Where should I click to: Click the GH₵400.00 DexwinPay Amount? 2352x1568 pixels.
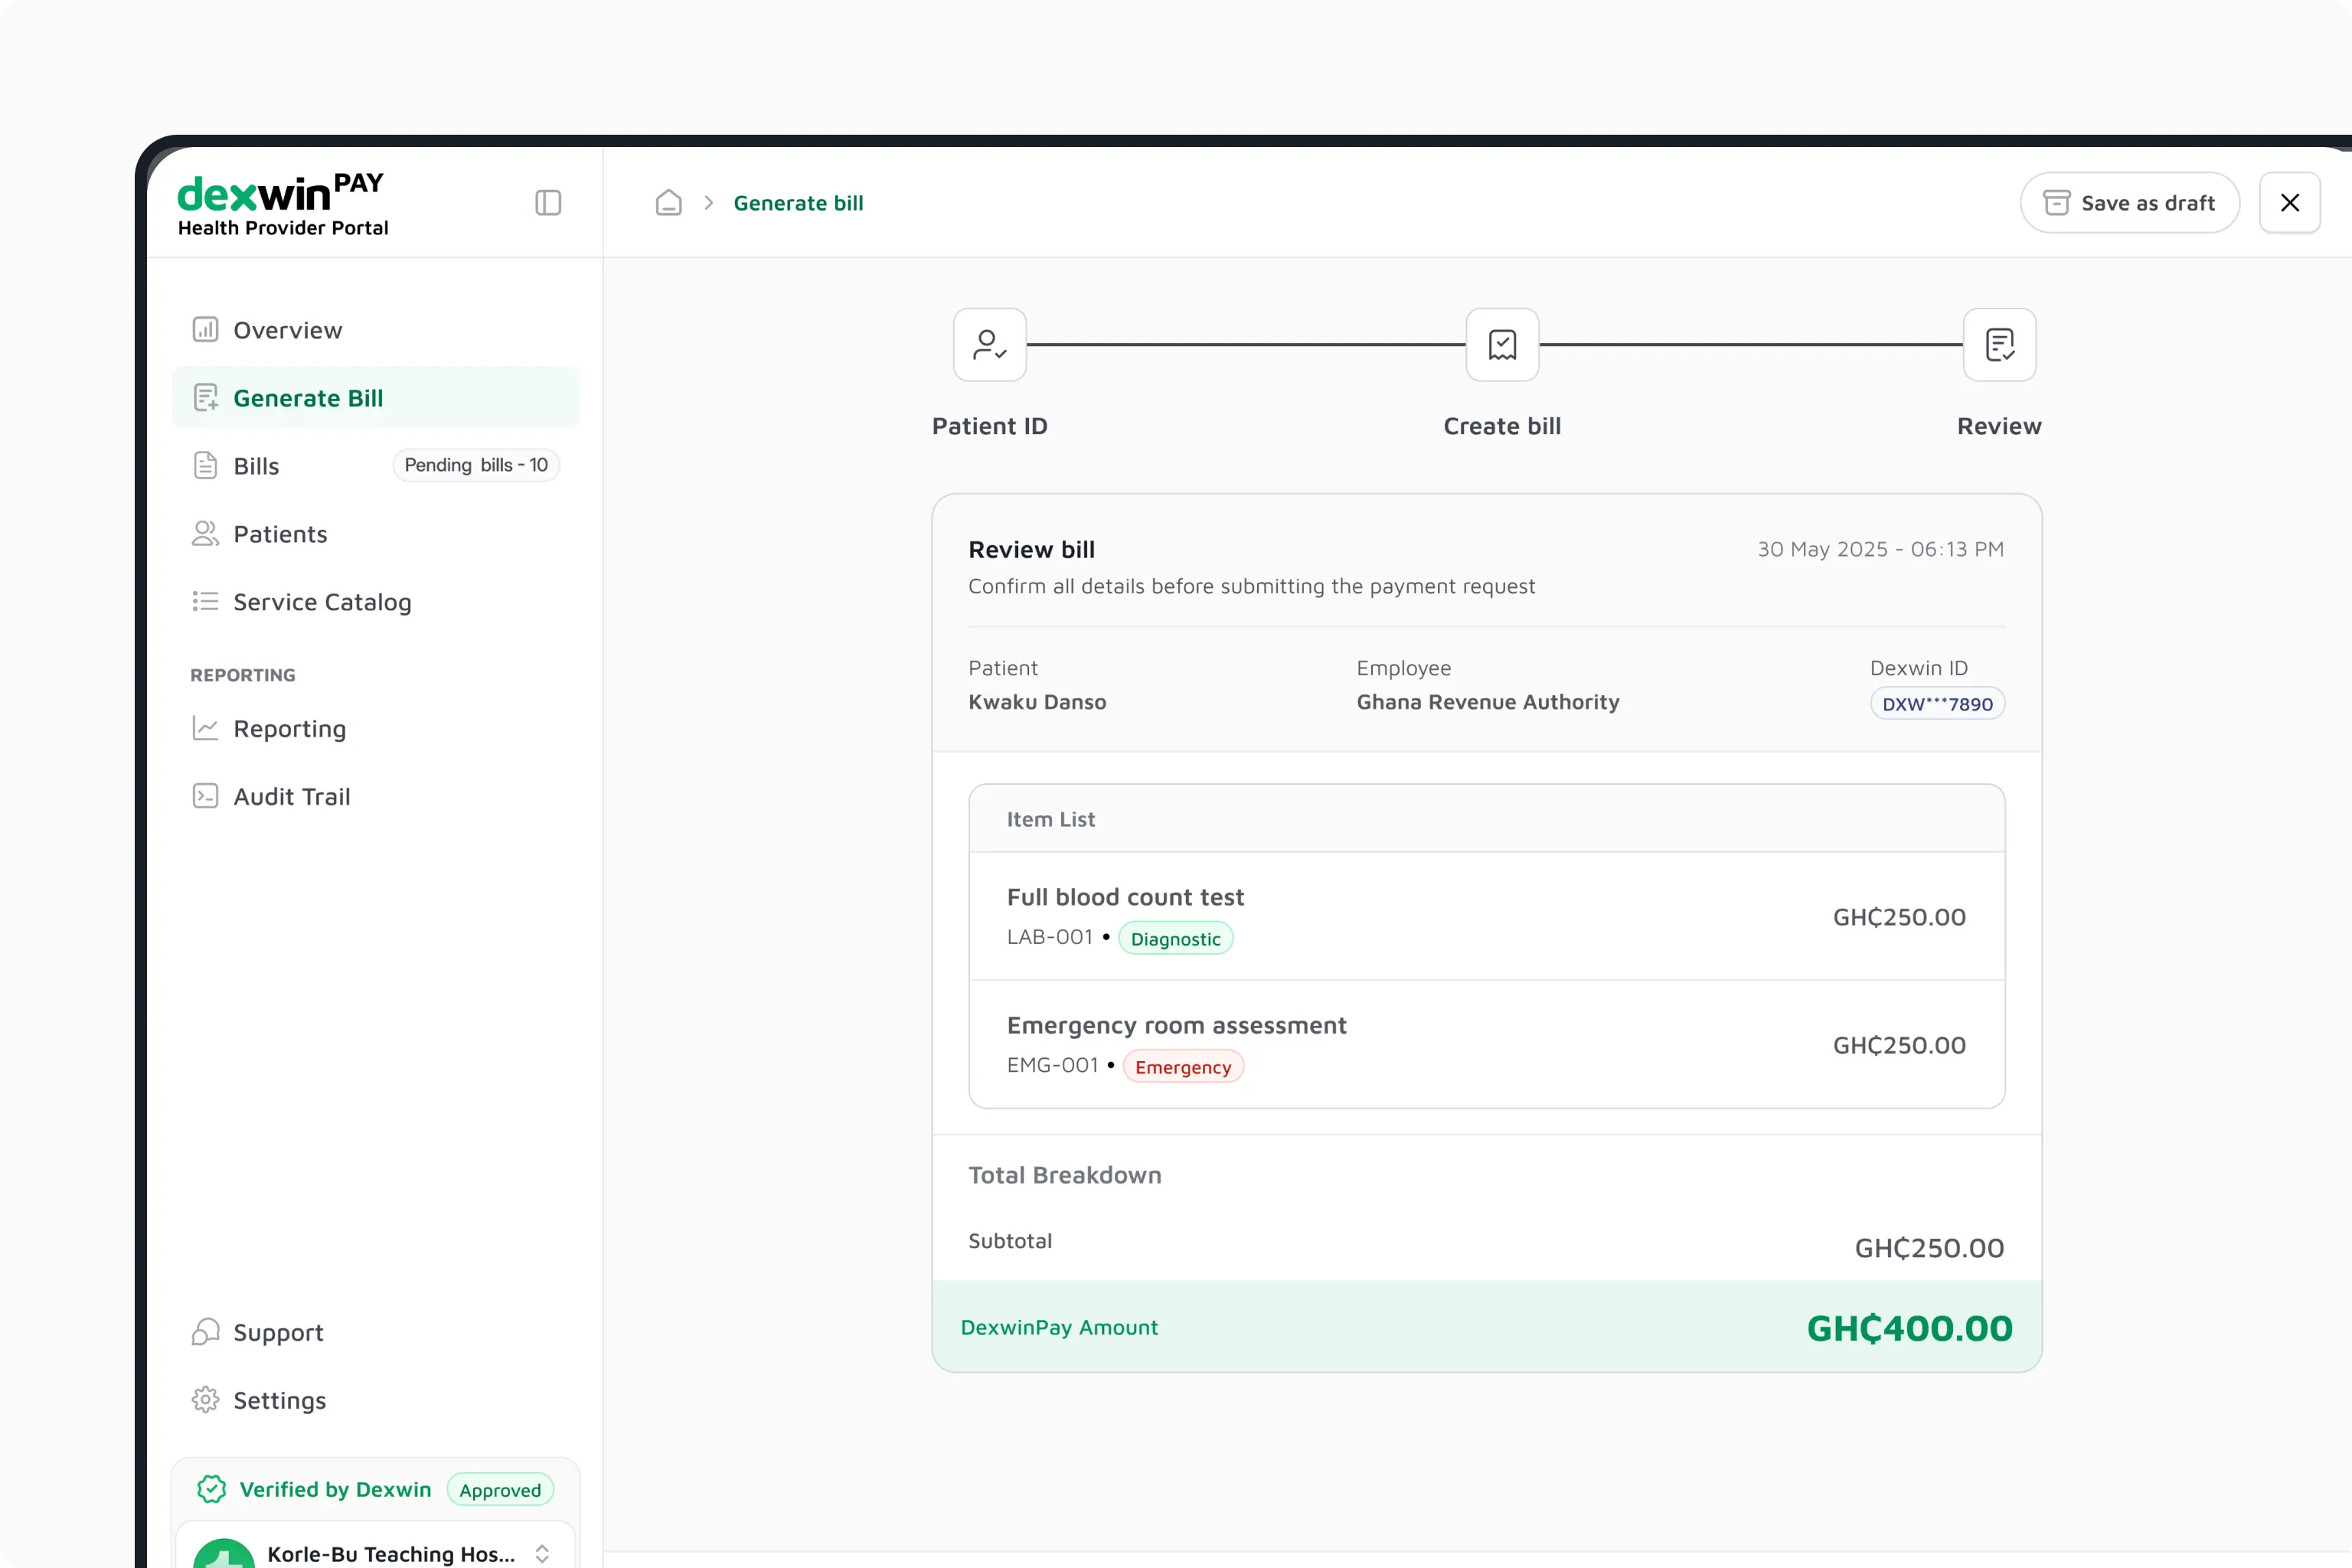[x=1909, y=1328]
